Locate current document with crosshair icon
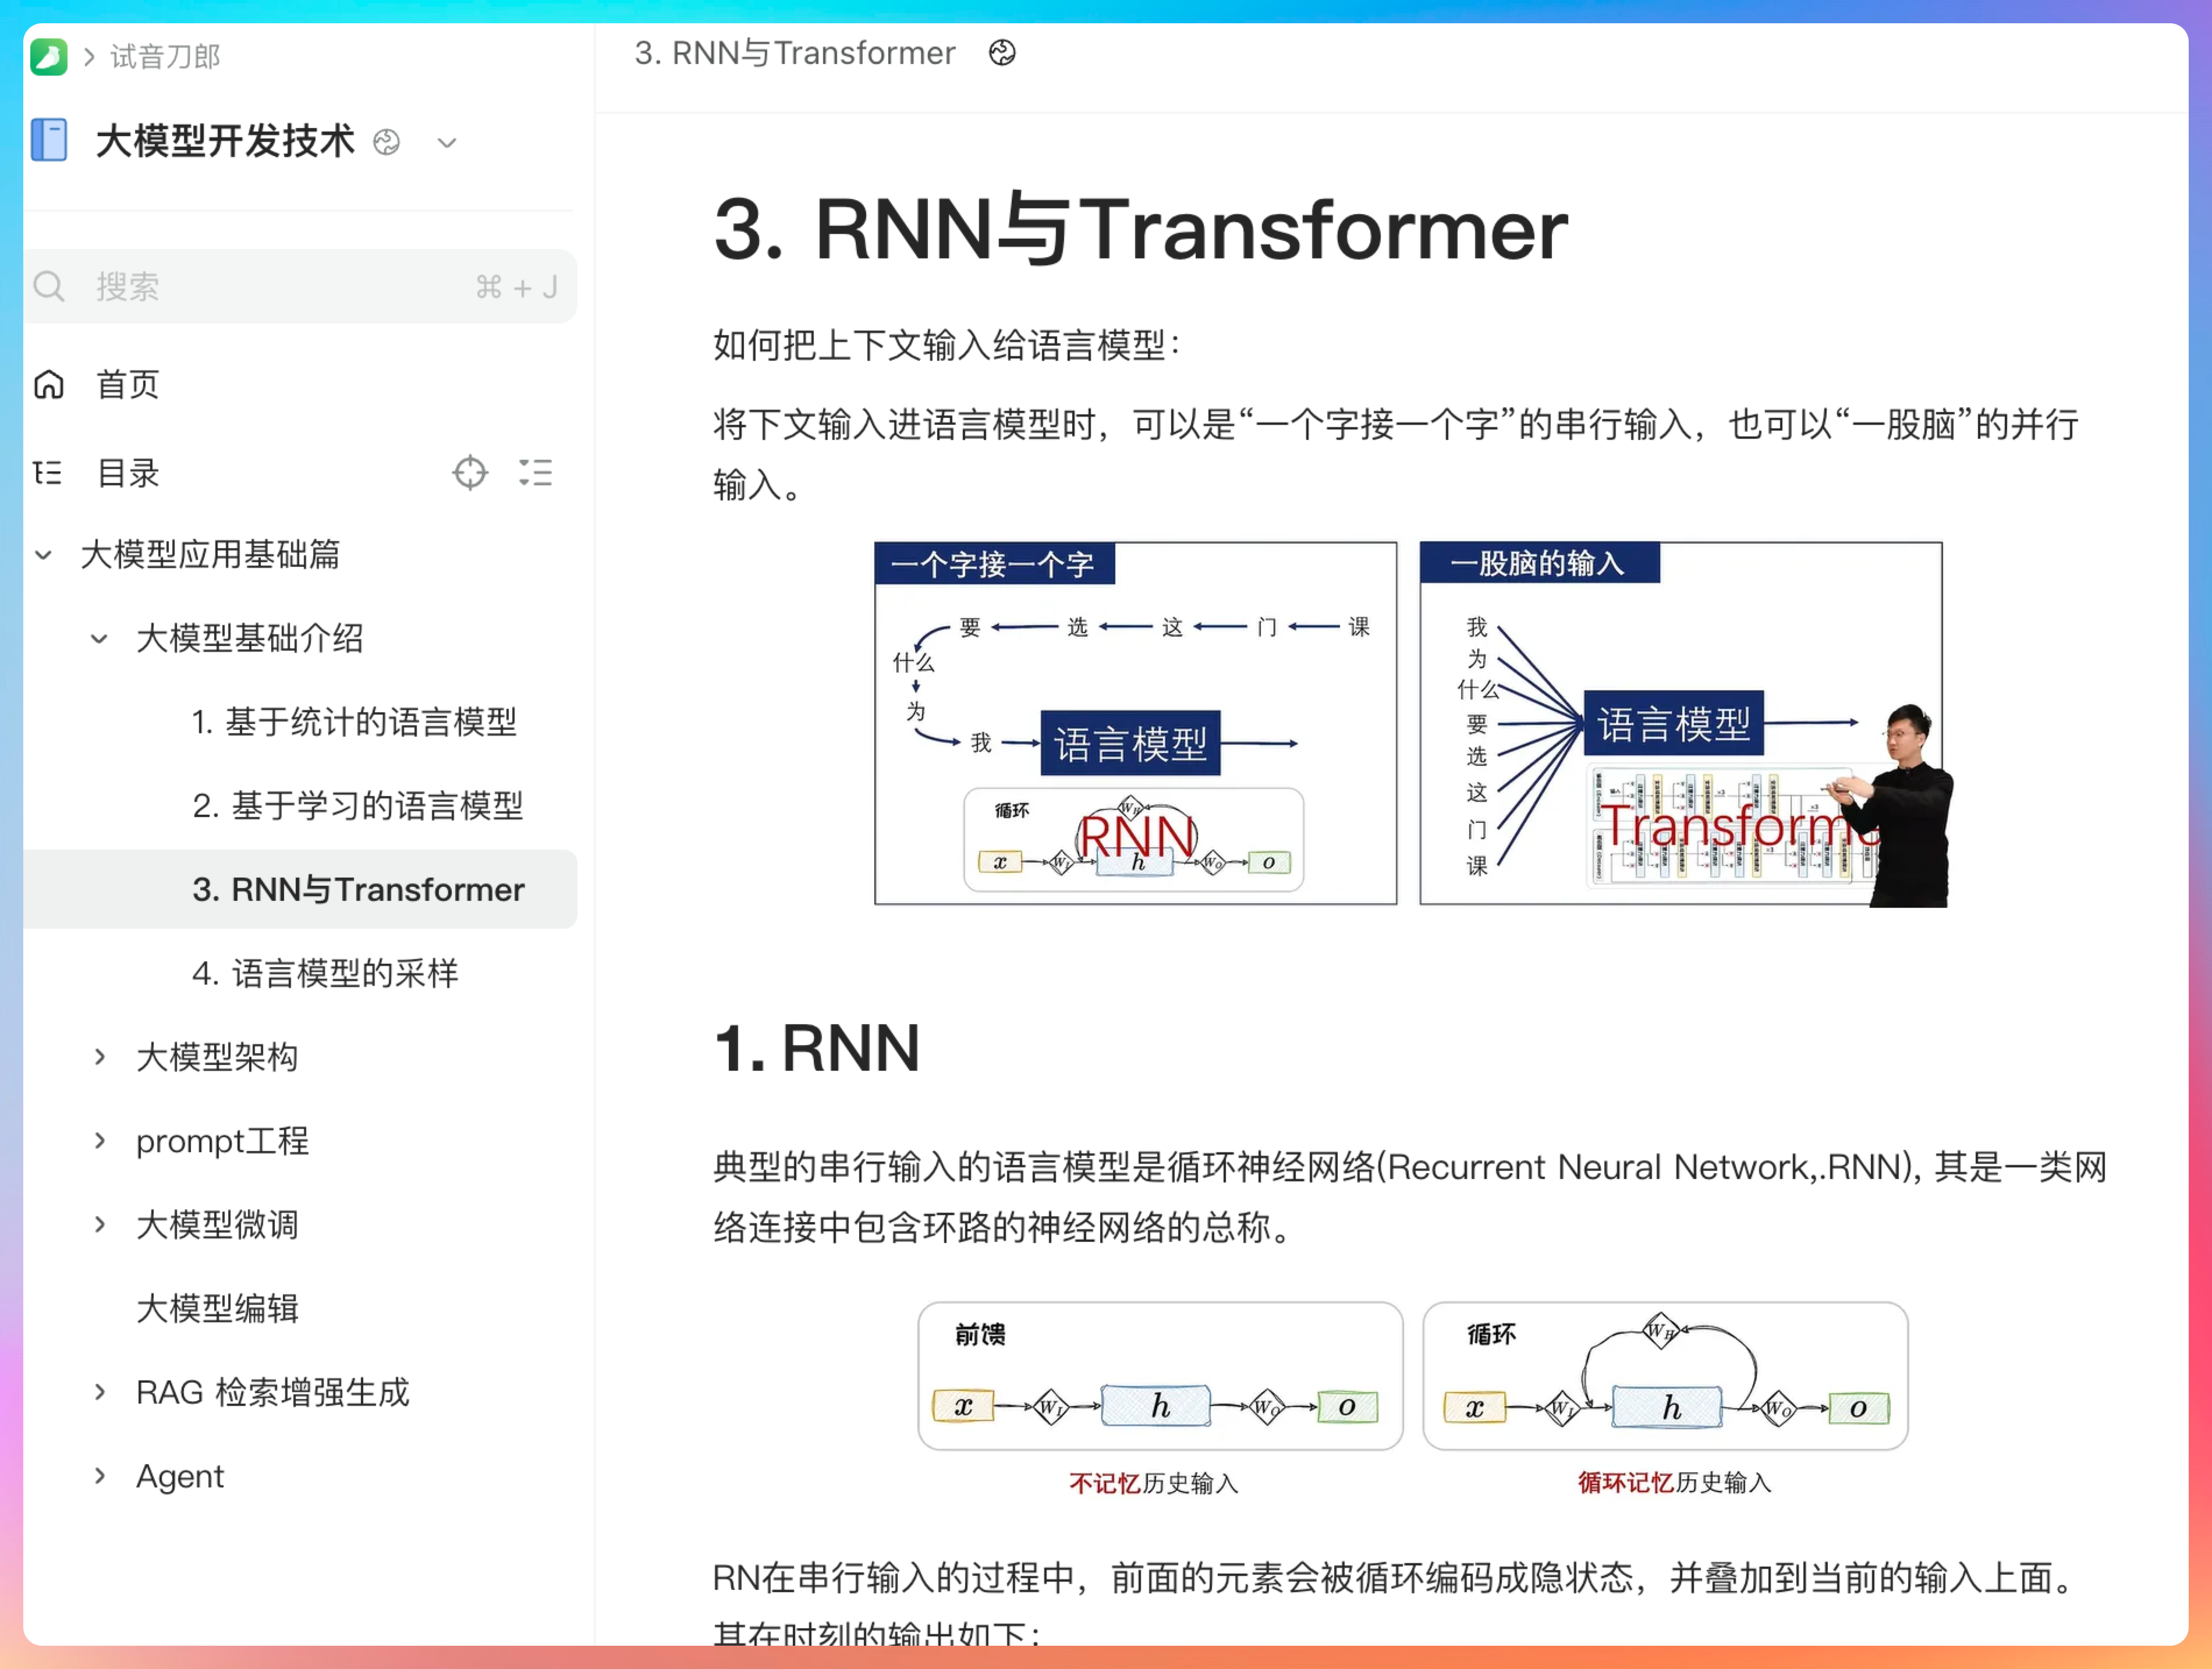Viewport: 2212px width, 1669px height. click(469, 472)
